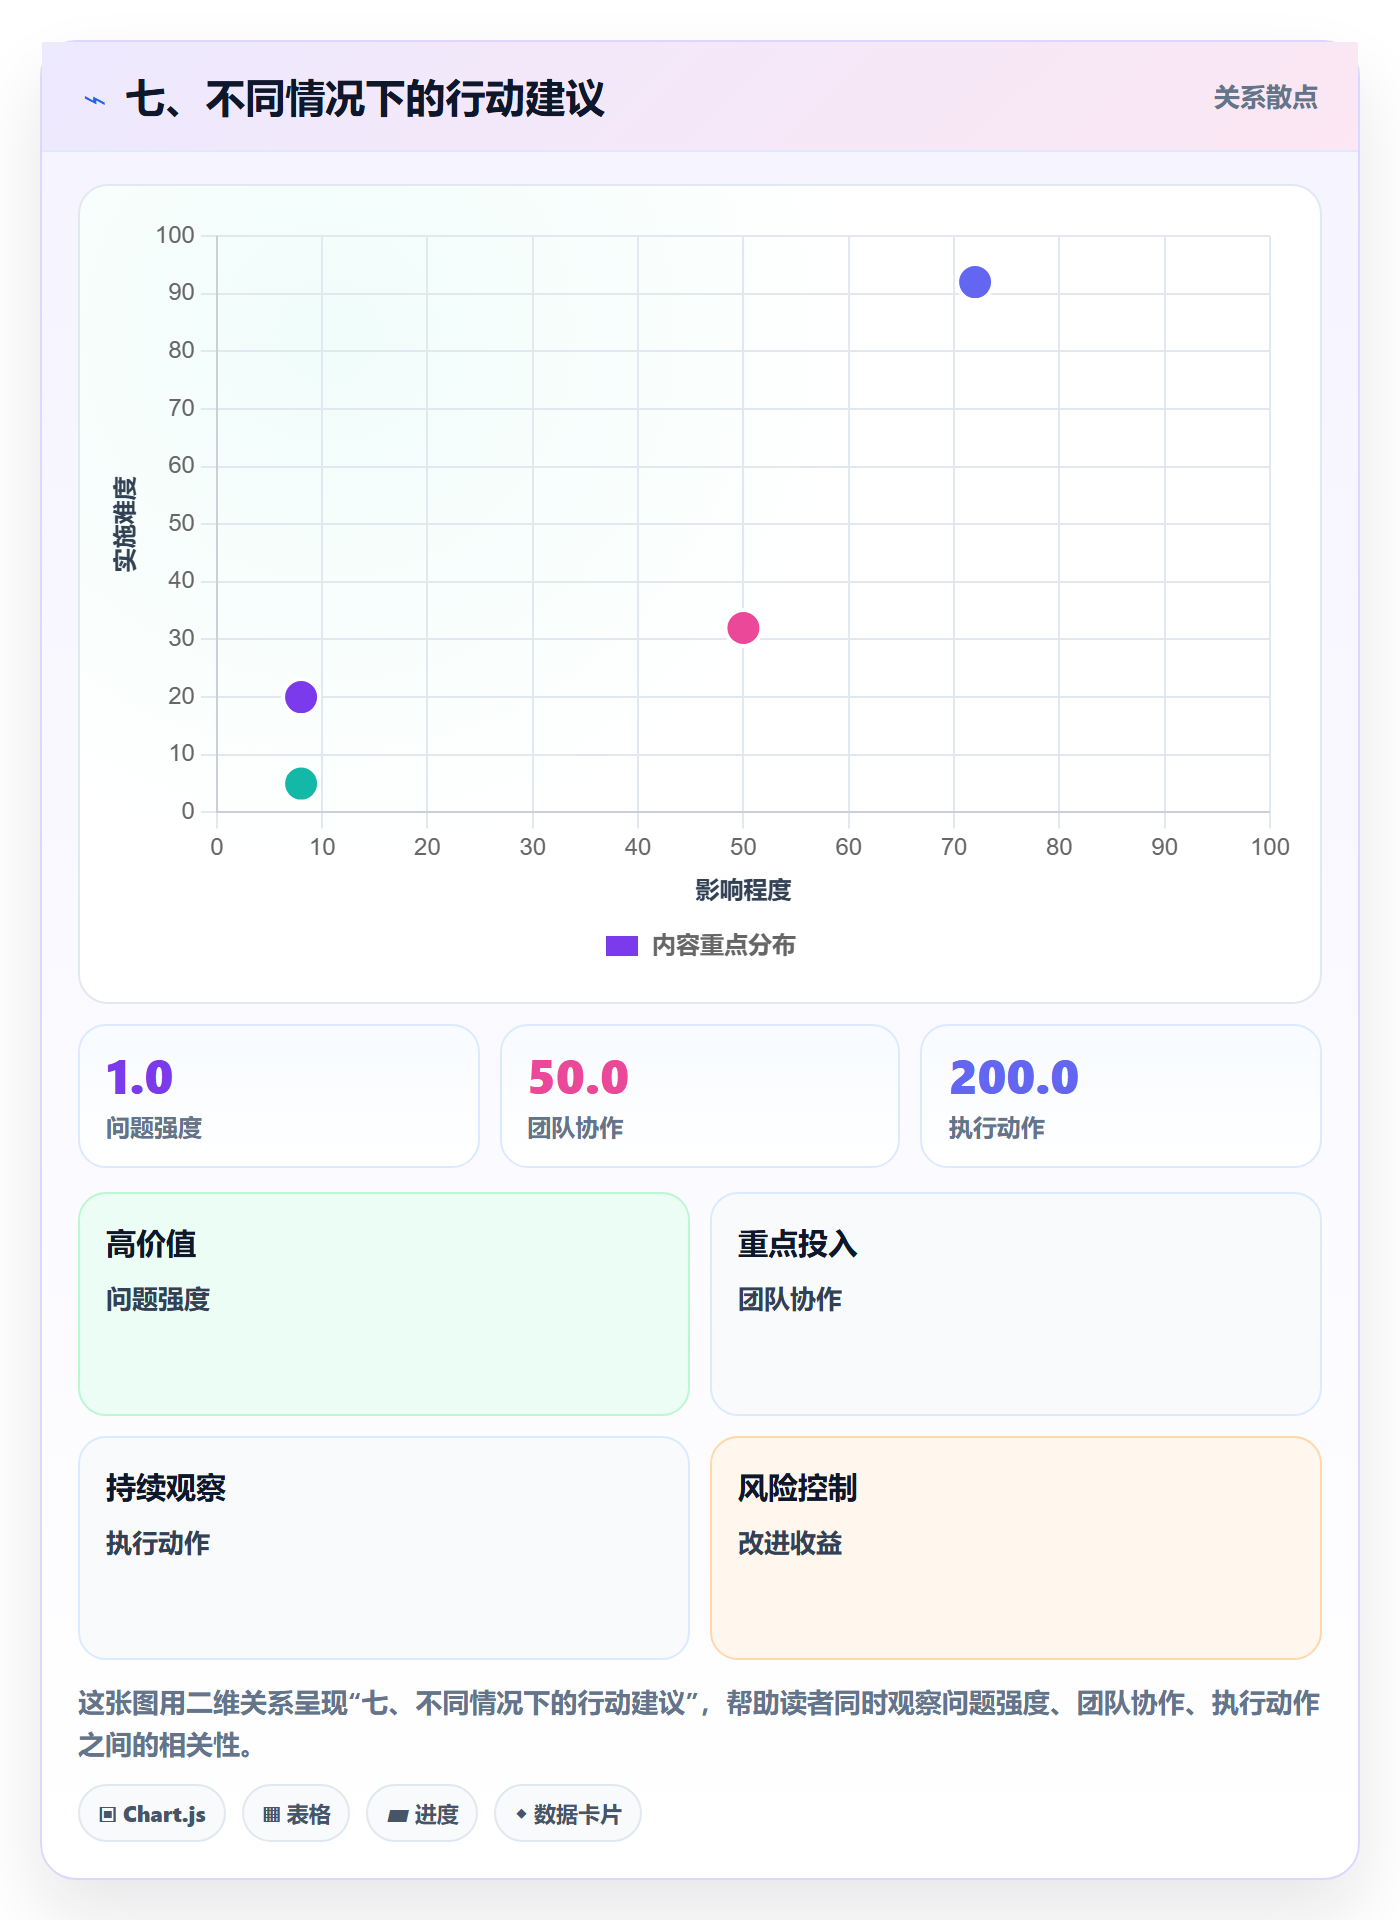Select the blue scatter point near the chart top
This screenshot has height=1920, width=1400.
click(x=975, y=282)
